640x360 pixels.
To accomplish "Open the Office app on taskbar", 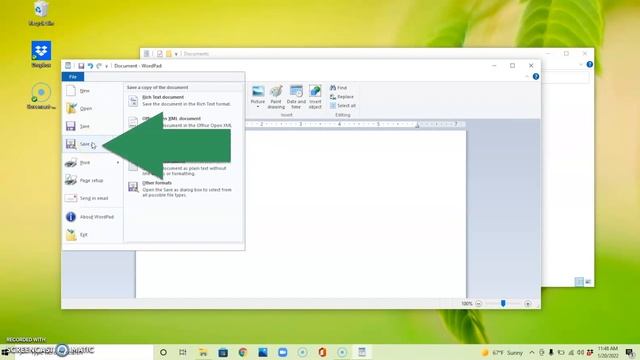I will (322, 352).
